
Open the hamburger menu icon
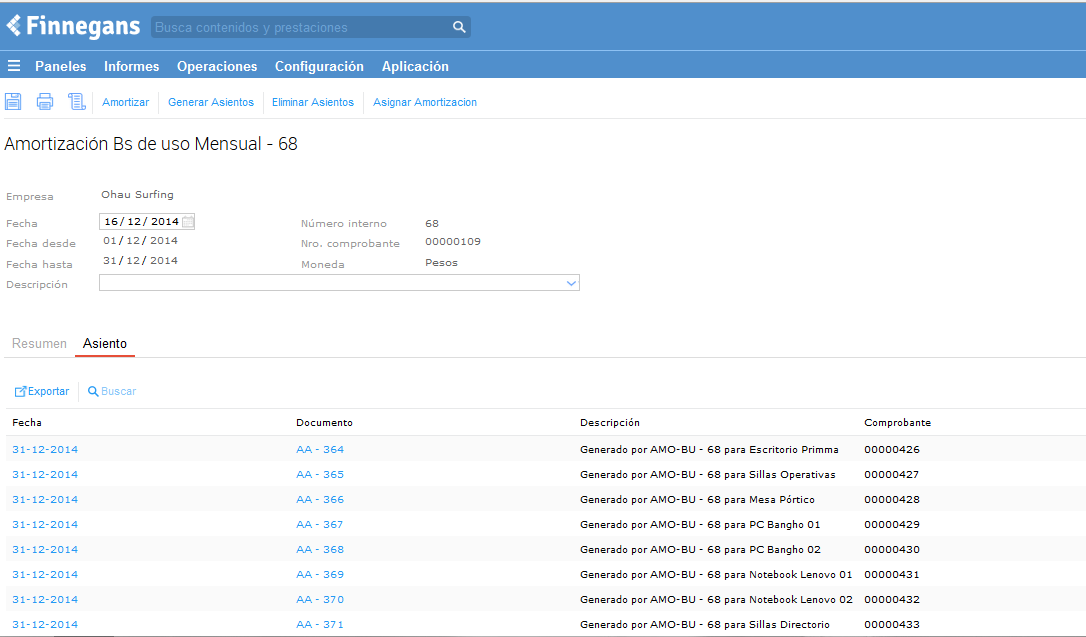pos(14,66)
